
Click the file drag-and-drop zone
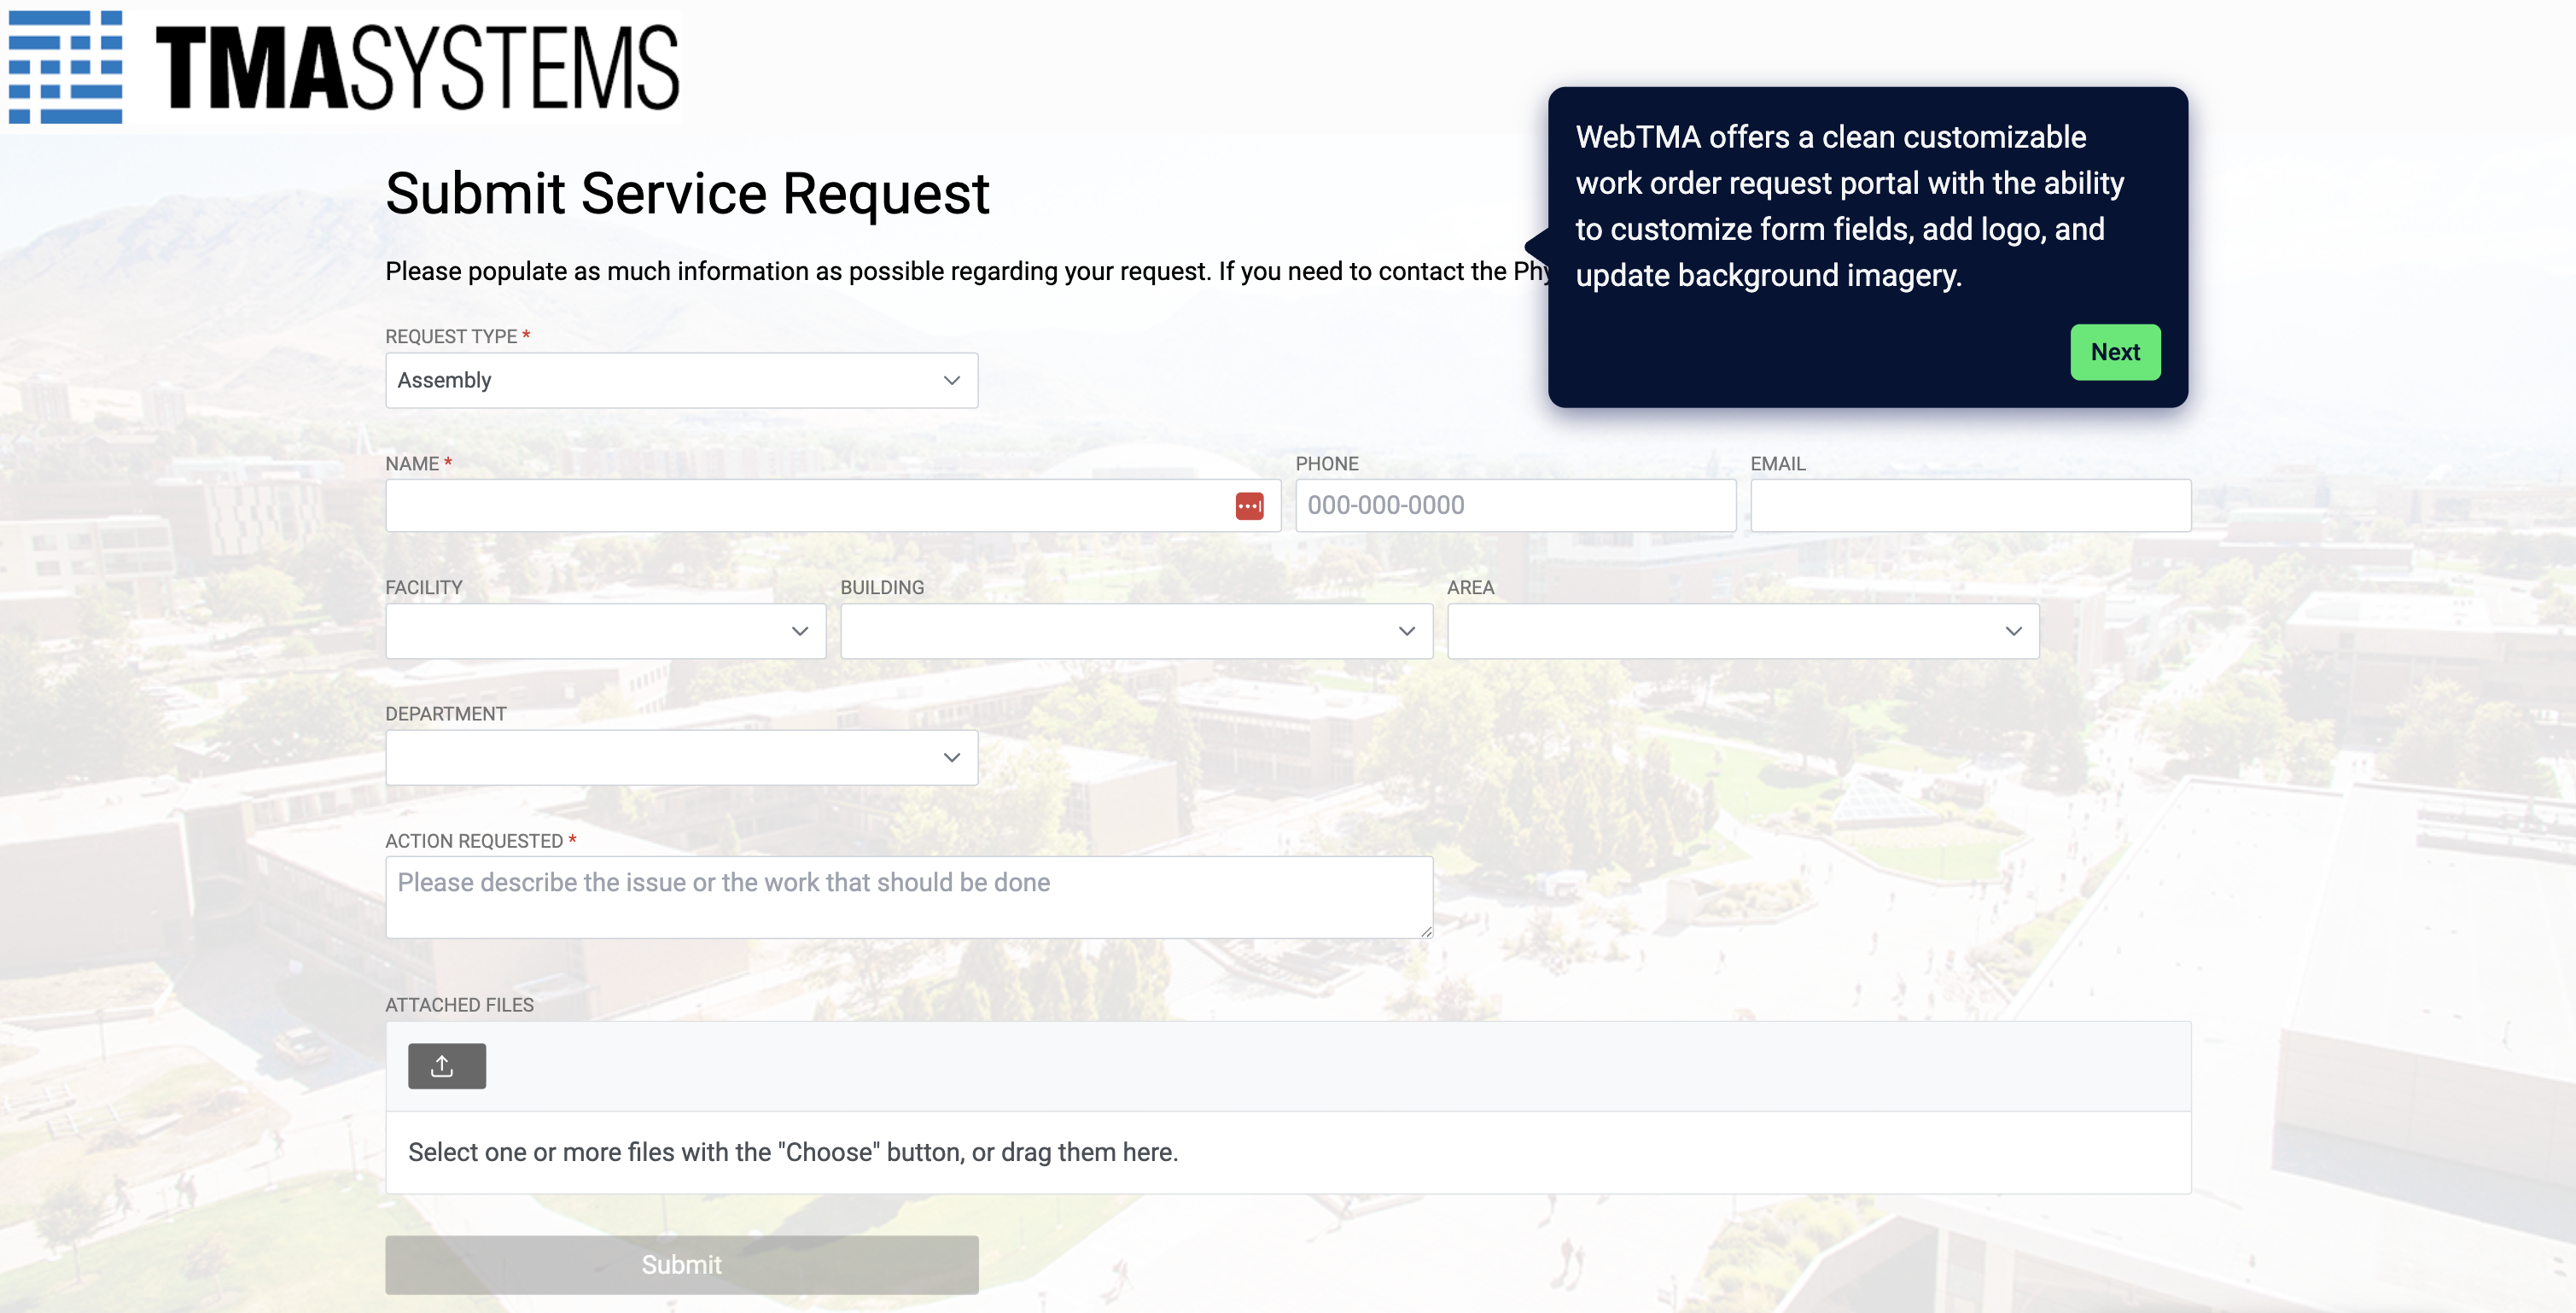point(1287,1152)
